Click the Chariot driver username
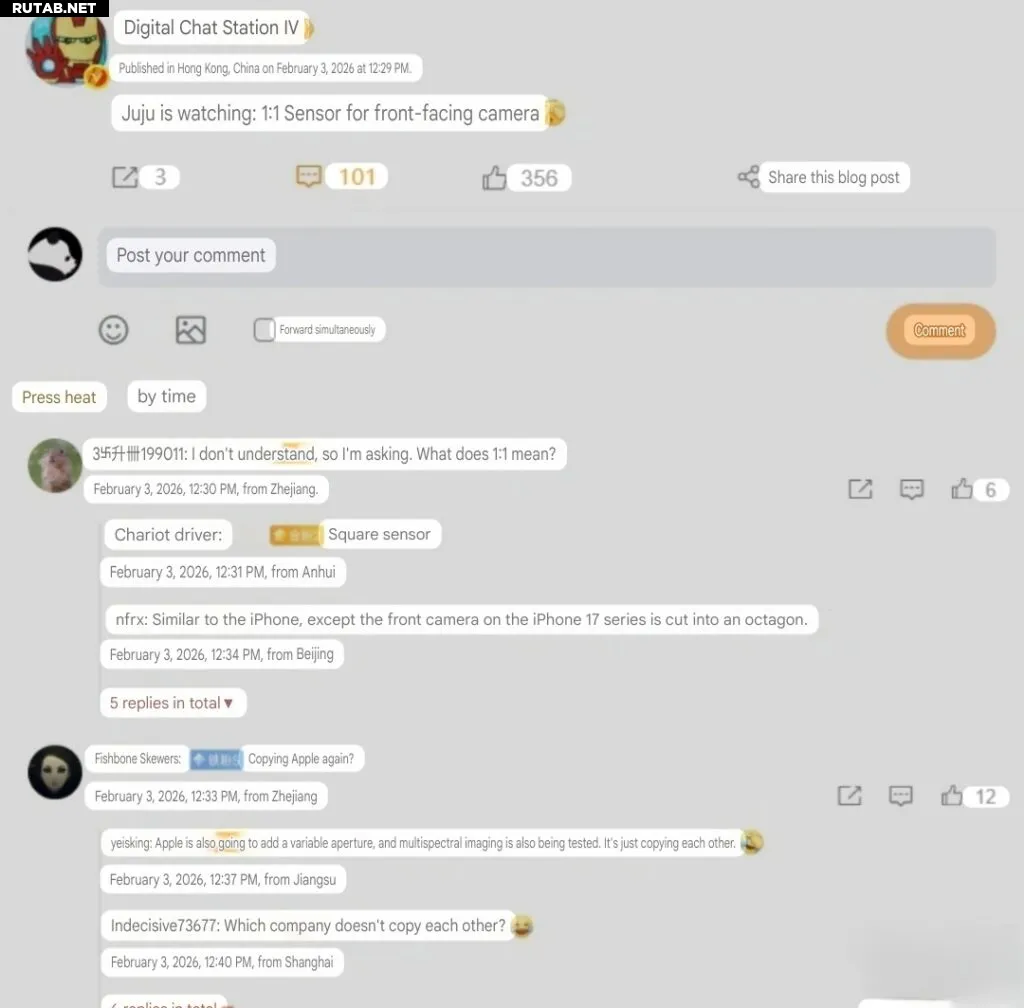 click(168, 535)
